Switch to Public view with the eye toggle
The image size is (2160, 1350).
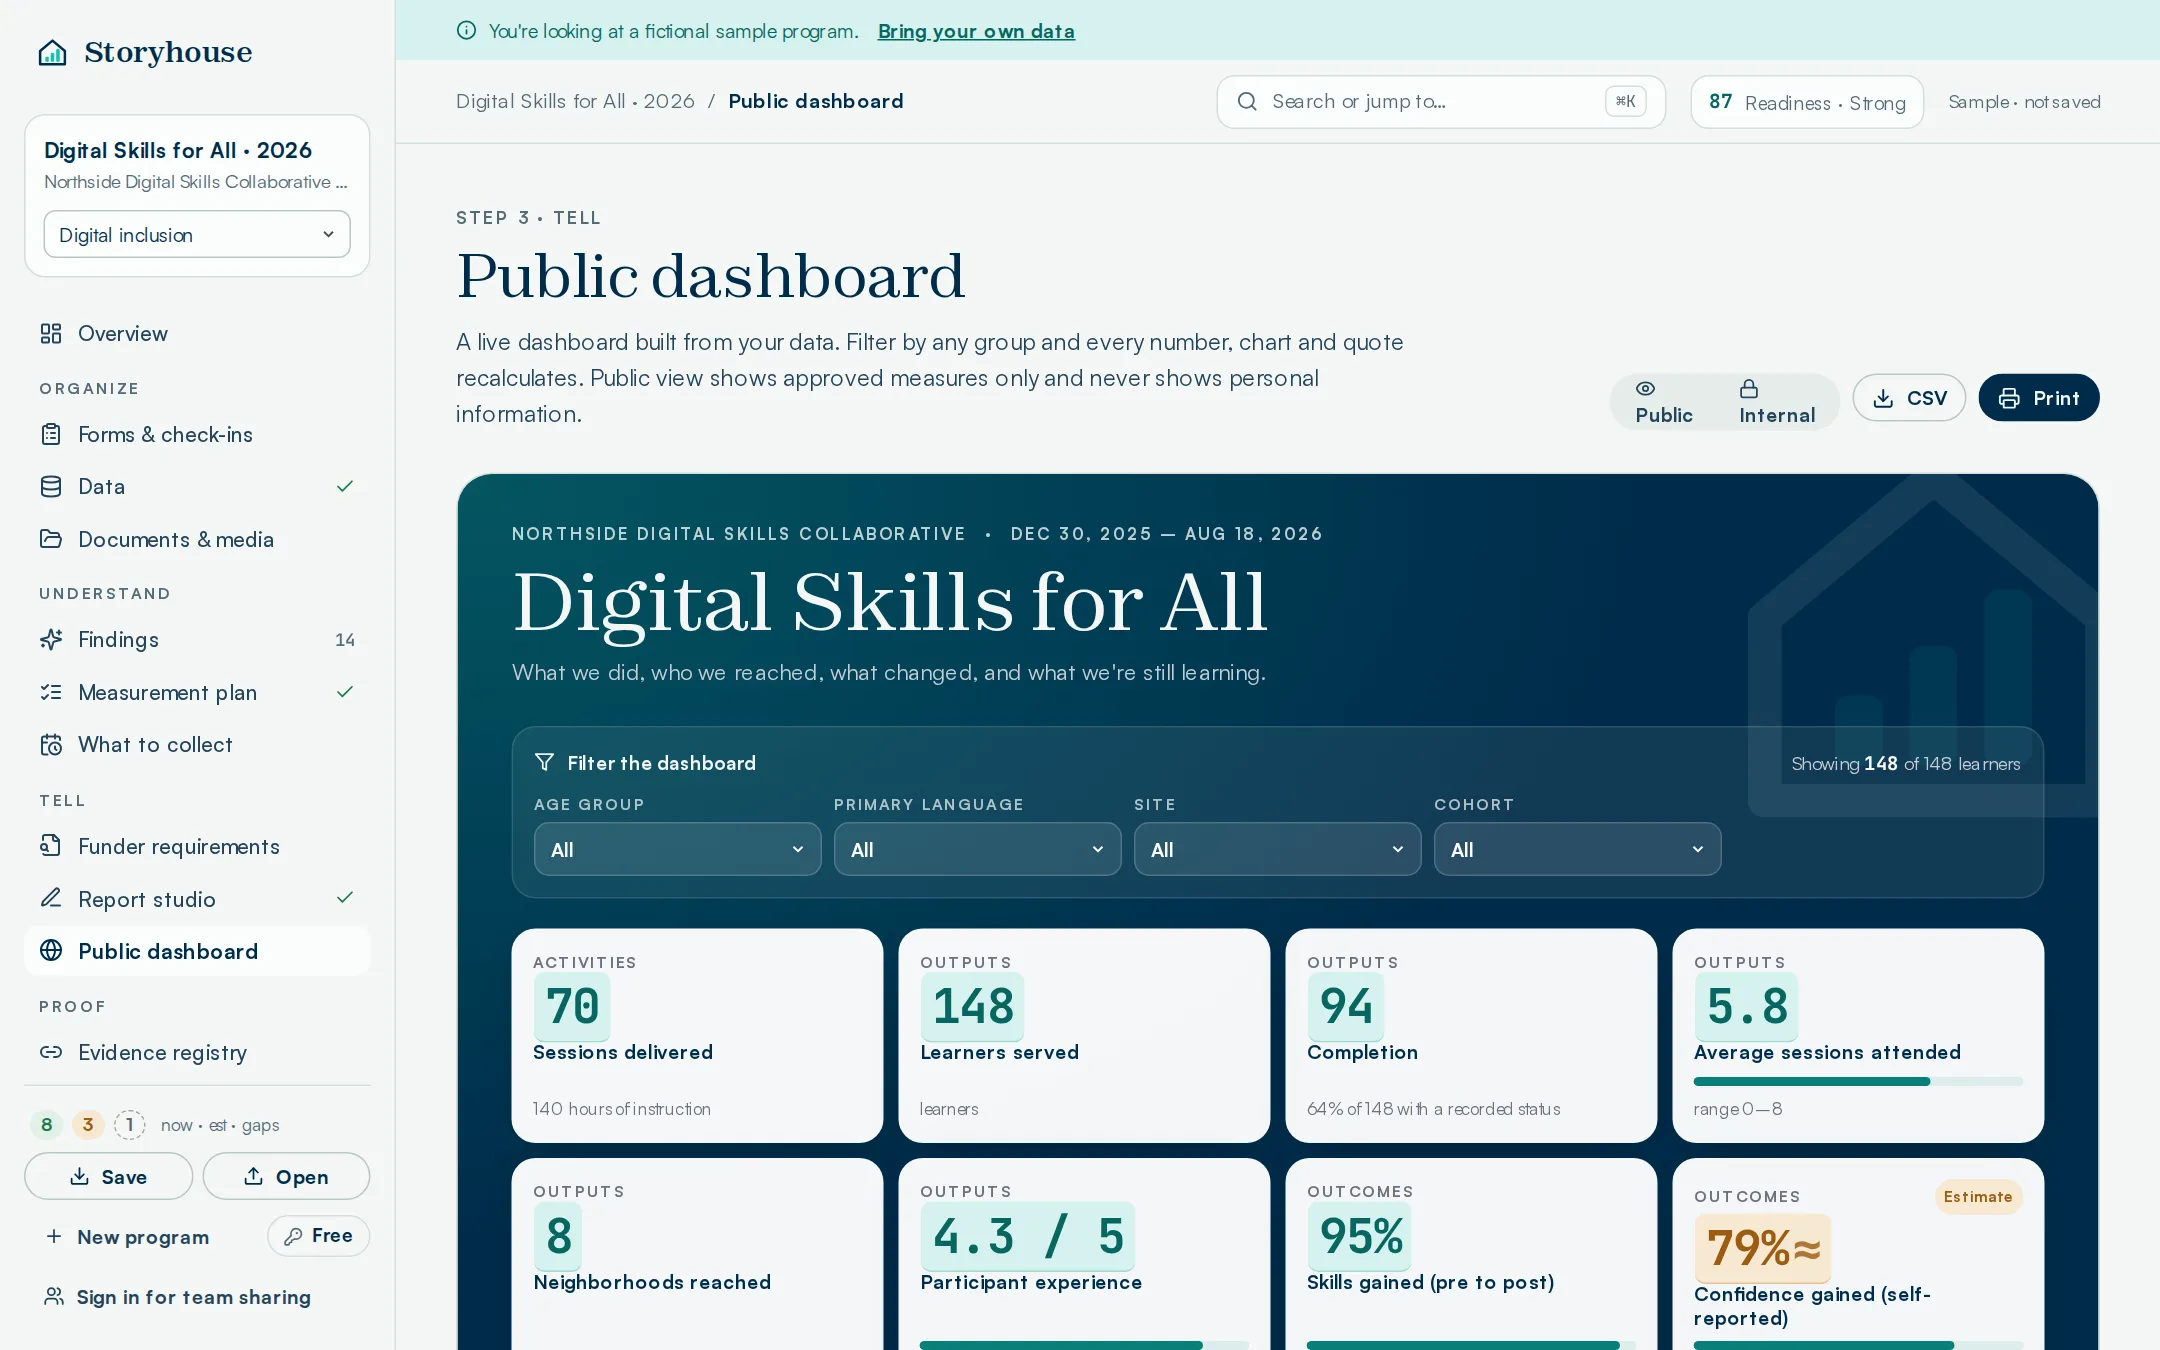tap(1665, 402)
